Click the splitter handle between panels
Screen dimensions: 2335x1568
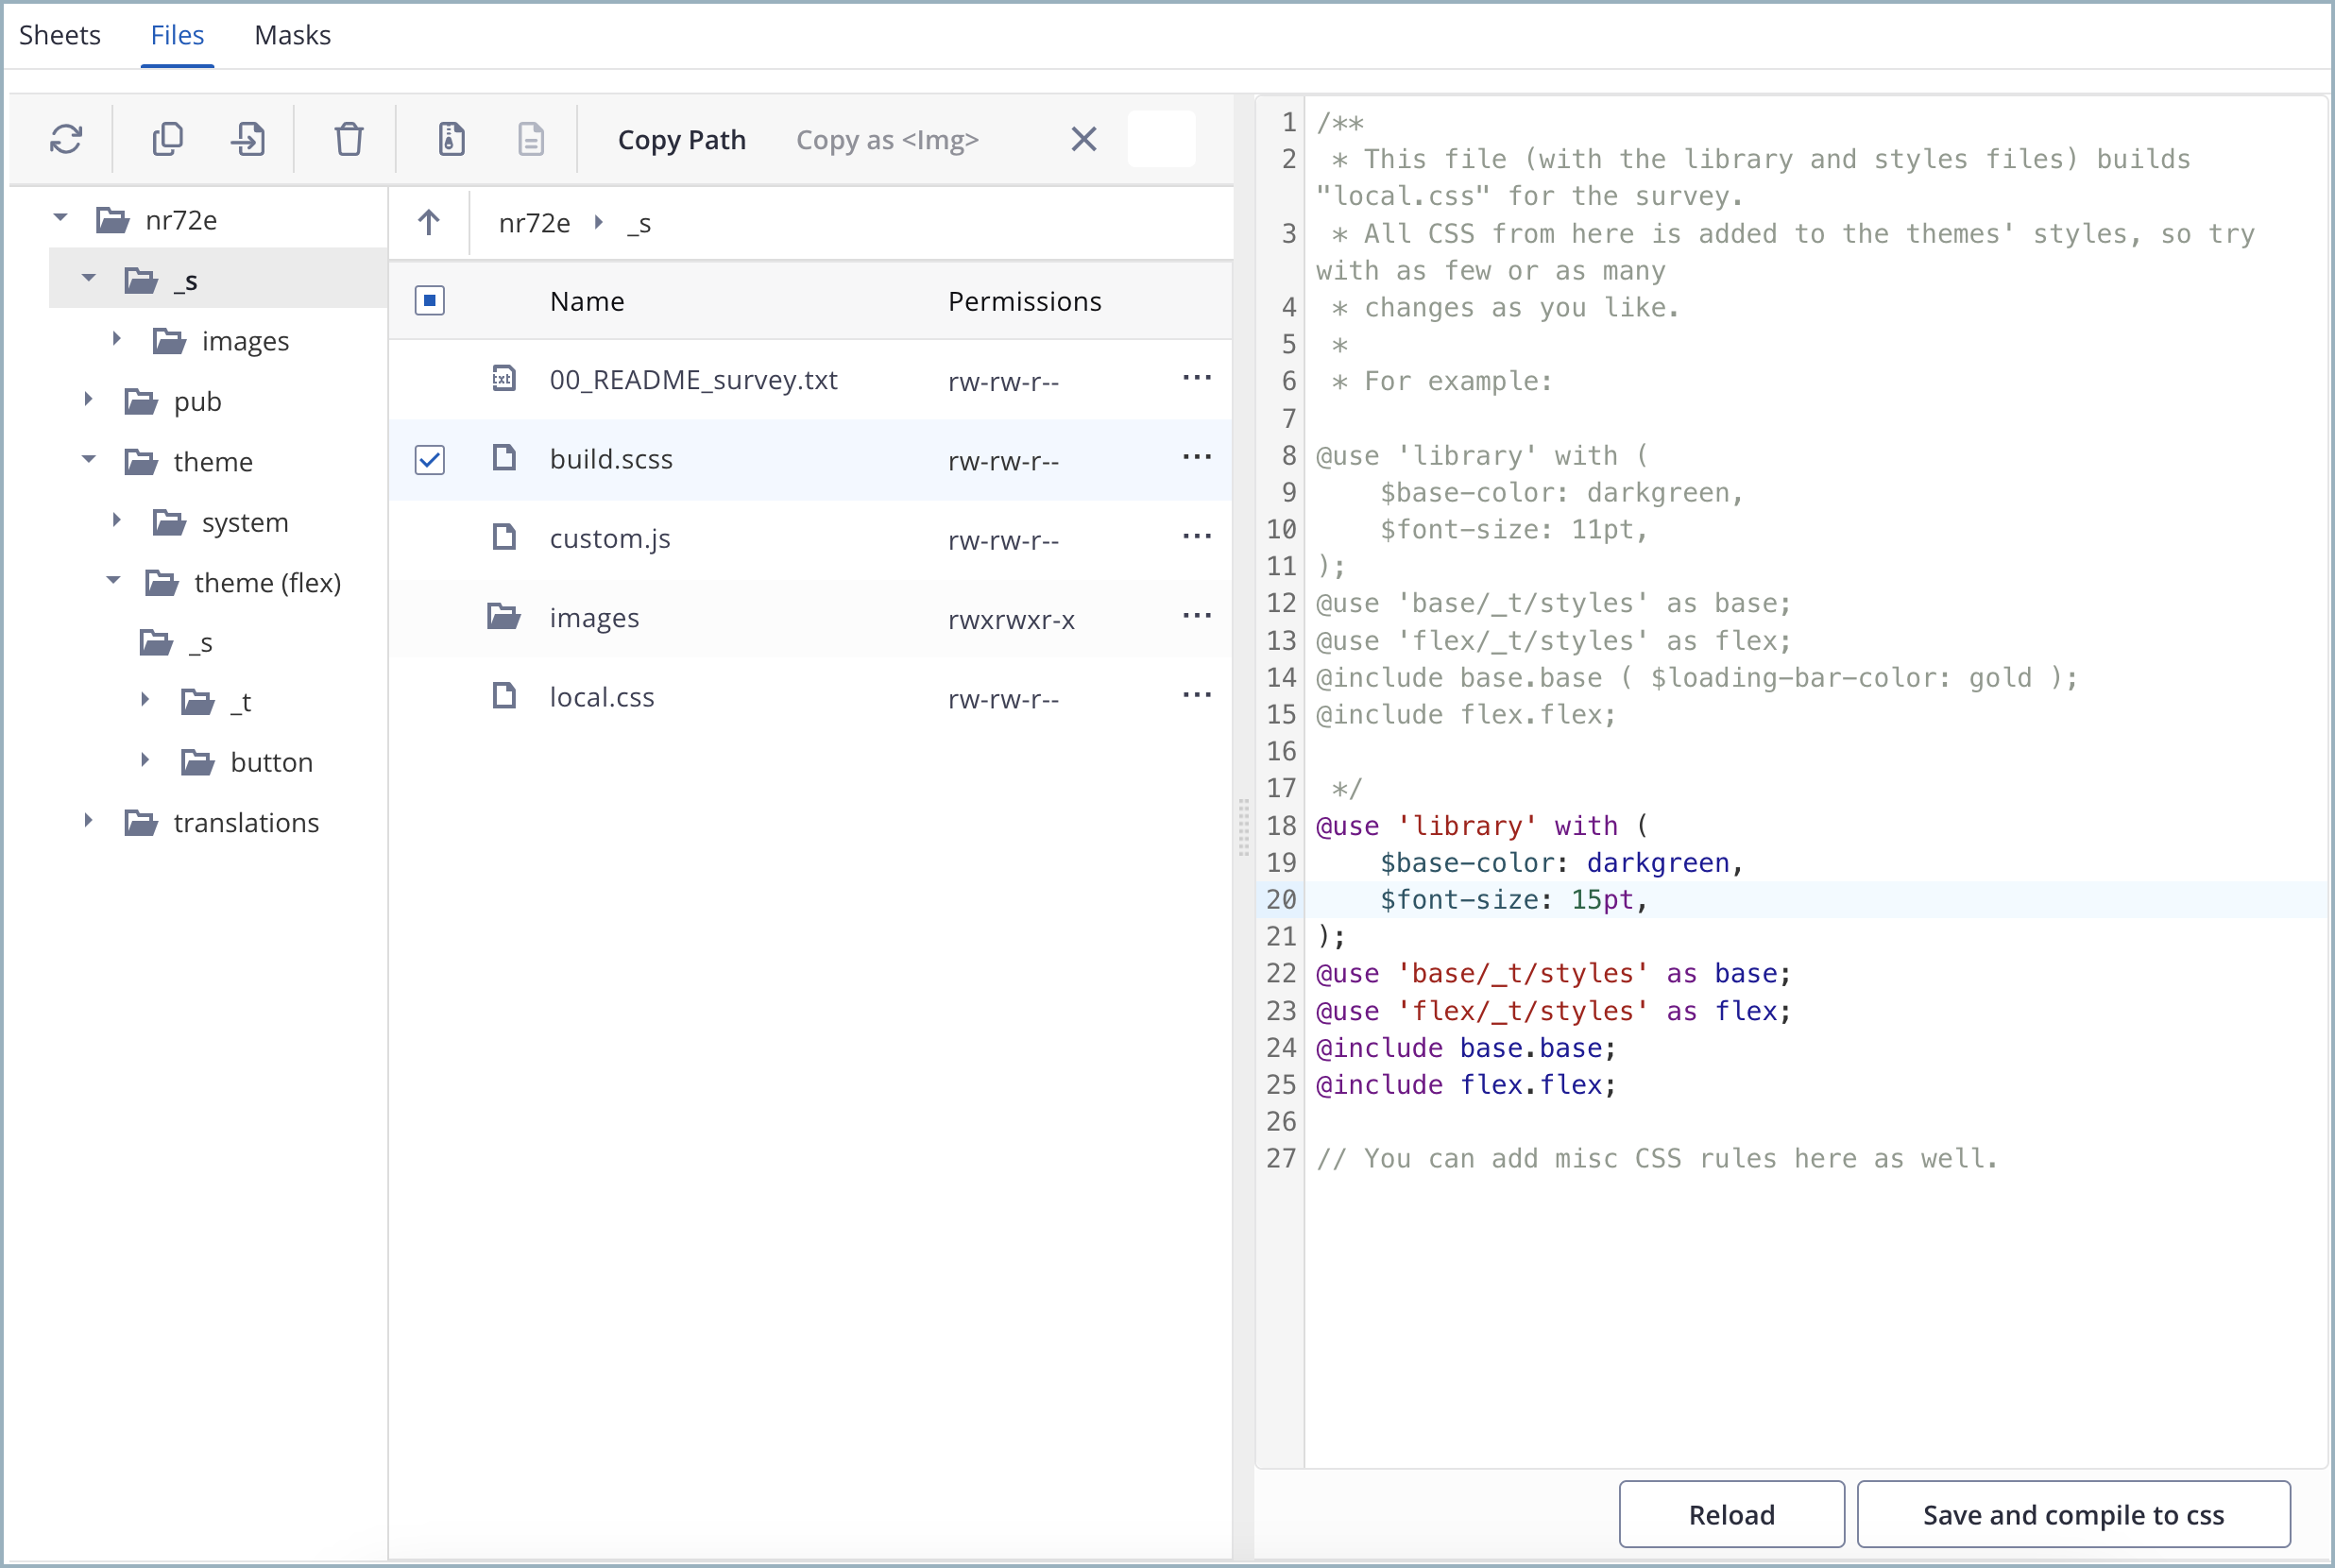1244,827
